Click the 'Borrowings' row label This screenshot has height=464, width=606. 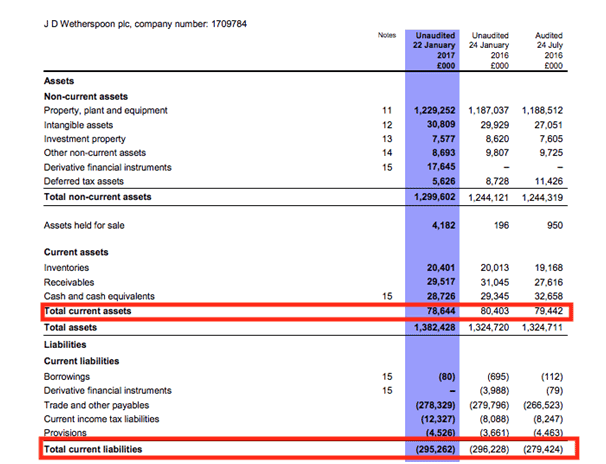(67, 377)
